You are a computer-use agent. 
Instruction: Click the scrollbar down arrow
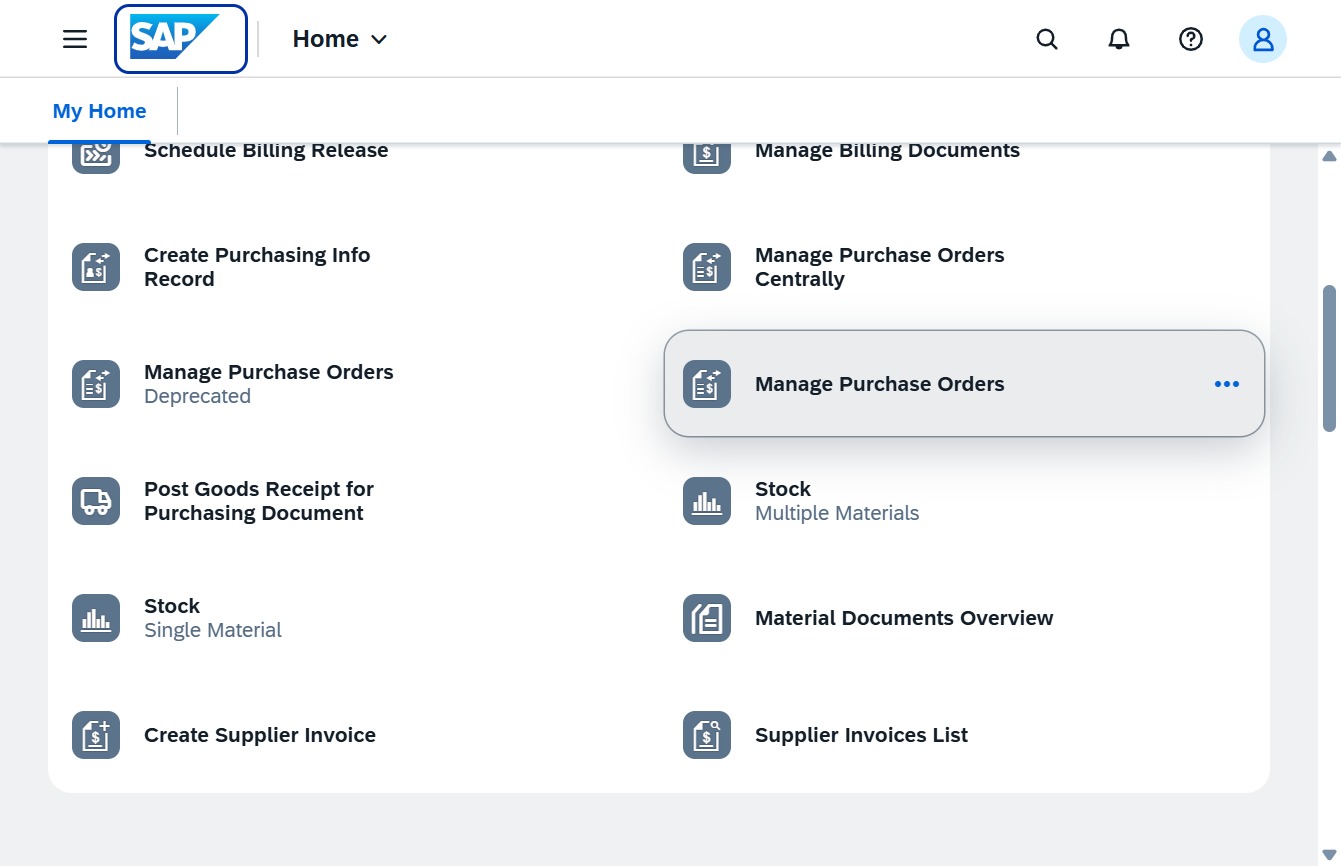(x=1329, y=854)
